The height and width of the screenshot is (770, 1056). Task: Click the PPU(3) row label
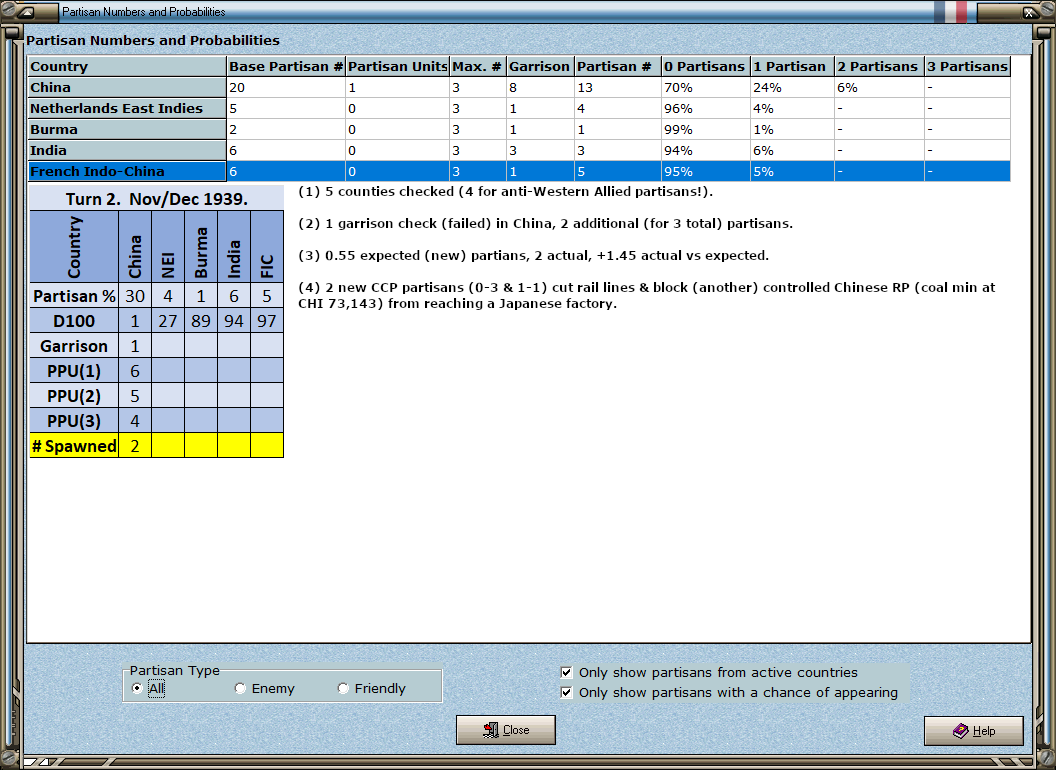click(x=74, y=421)
